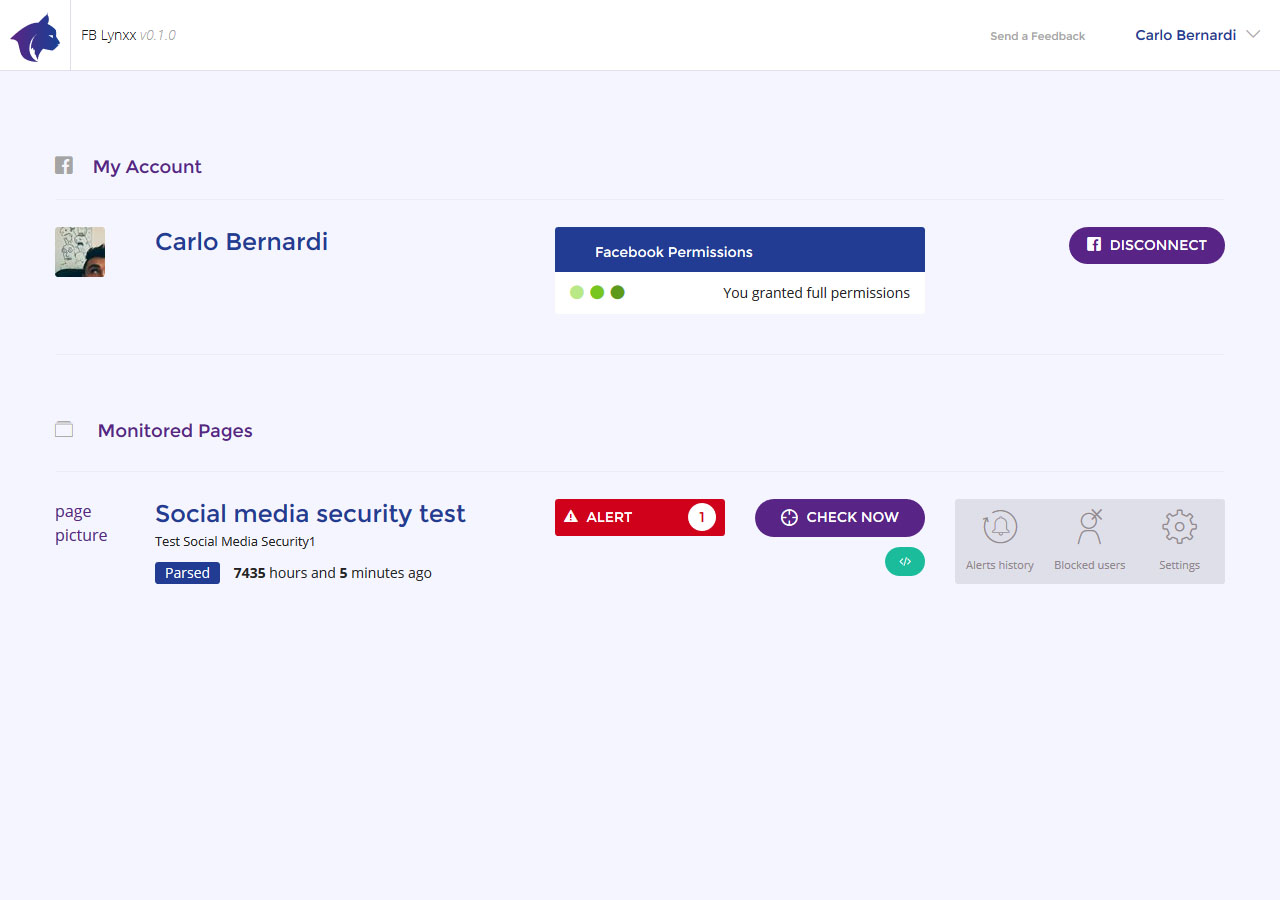The width and height of the screenshot is (1280, 900).
Task: Click the 'Test Social Media Security1' subtitle
Action: [x=235, y=542]
